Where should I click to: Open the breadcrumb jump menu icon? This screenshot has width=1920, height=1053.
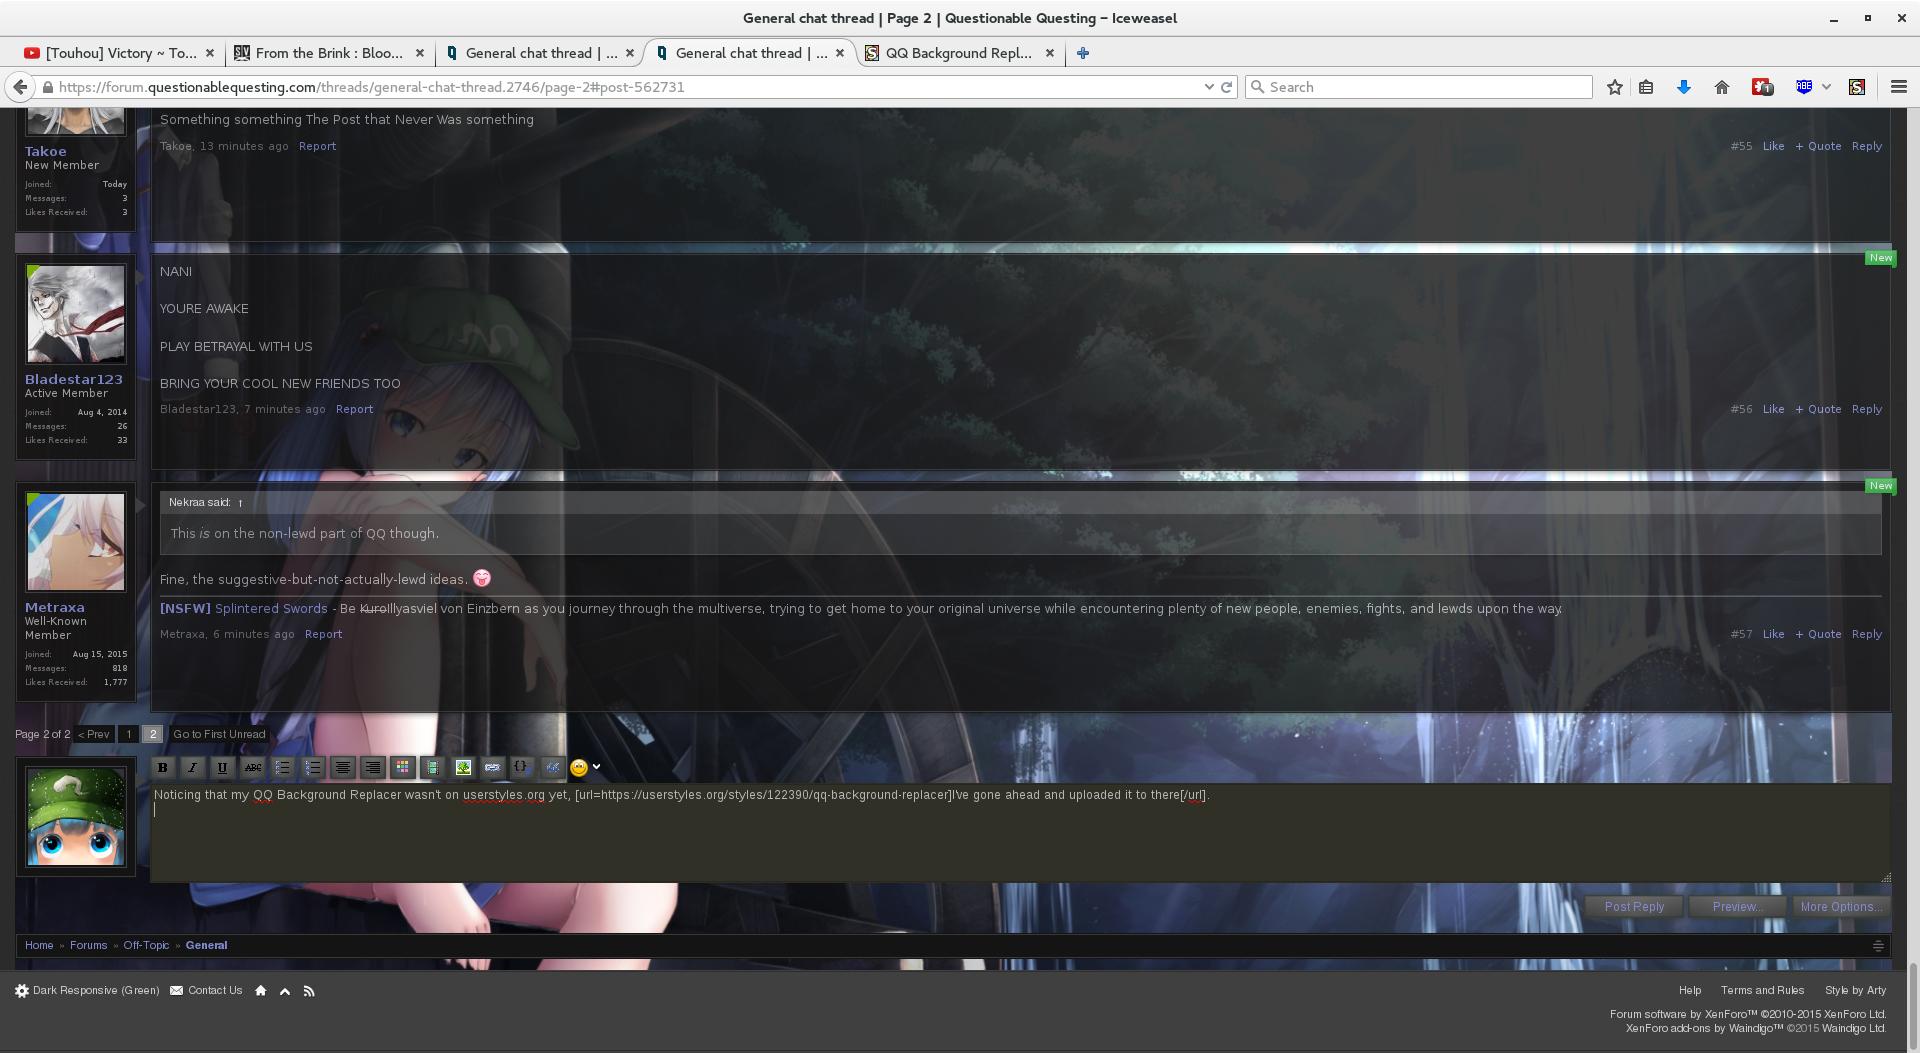(1877, 946)
